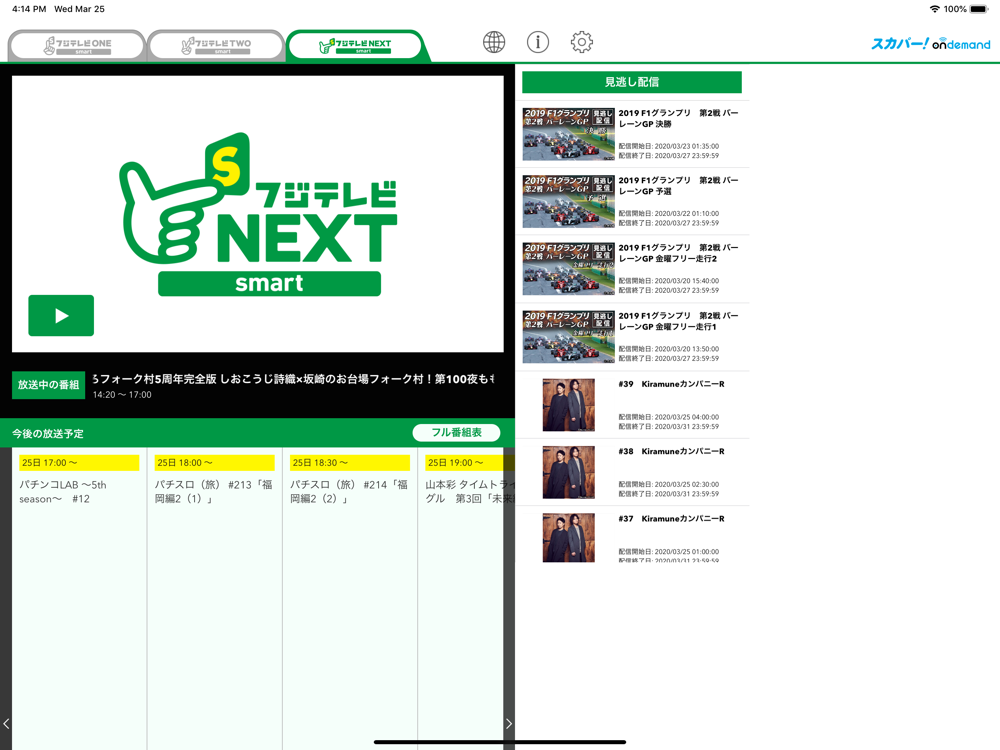The height and width of the screenshot is (750, 1000).
Task: Switch to the Fuji TV TWO smart tab
Action: pos(216,45)
